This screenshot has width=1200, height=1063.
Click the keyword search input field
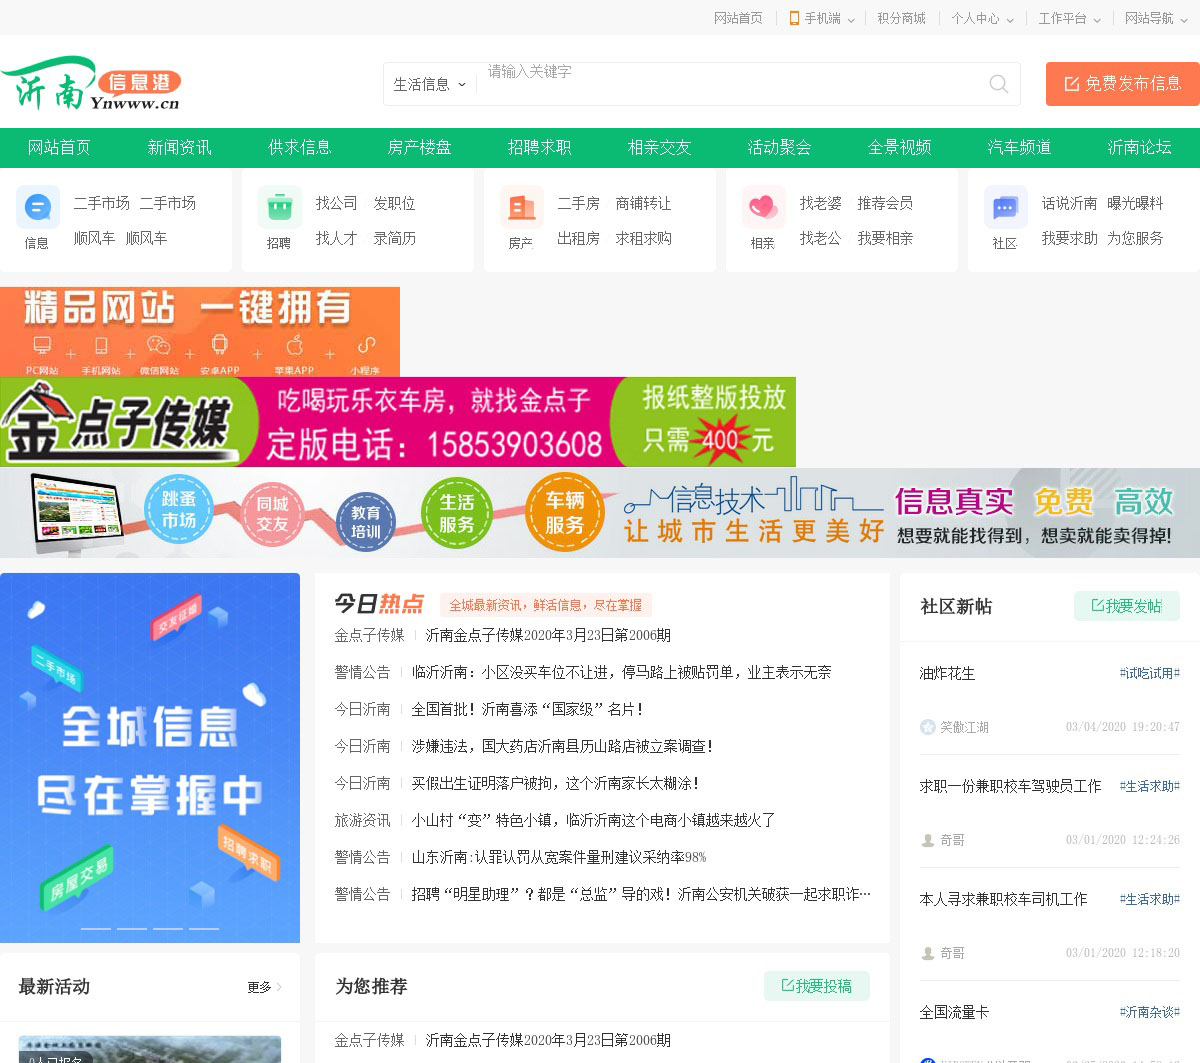(730, 84)
